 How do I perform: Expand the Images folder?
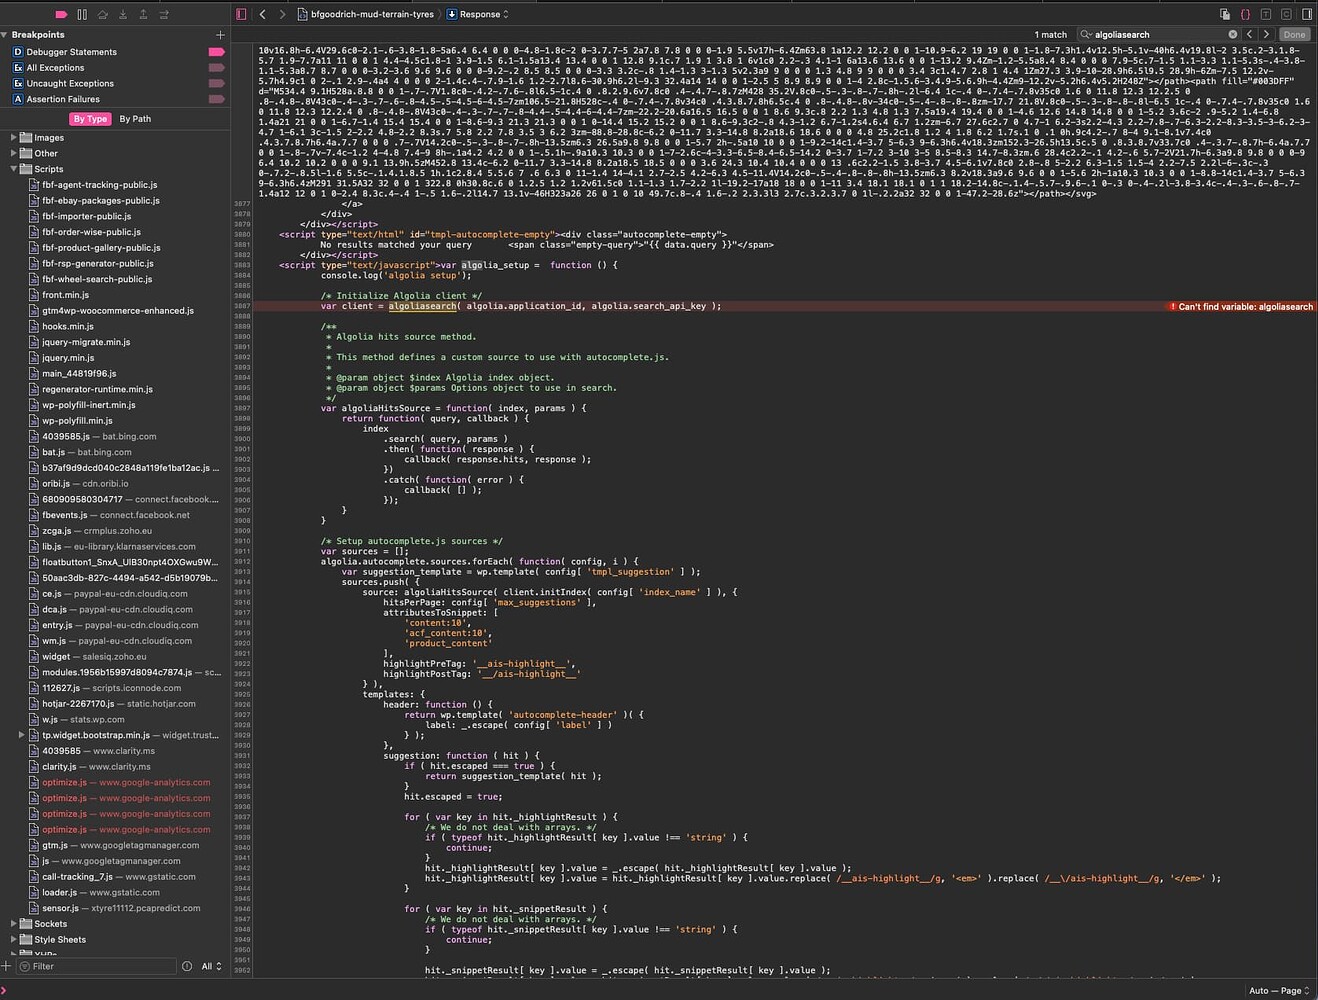pyautogui.click(x=14, y=138)
